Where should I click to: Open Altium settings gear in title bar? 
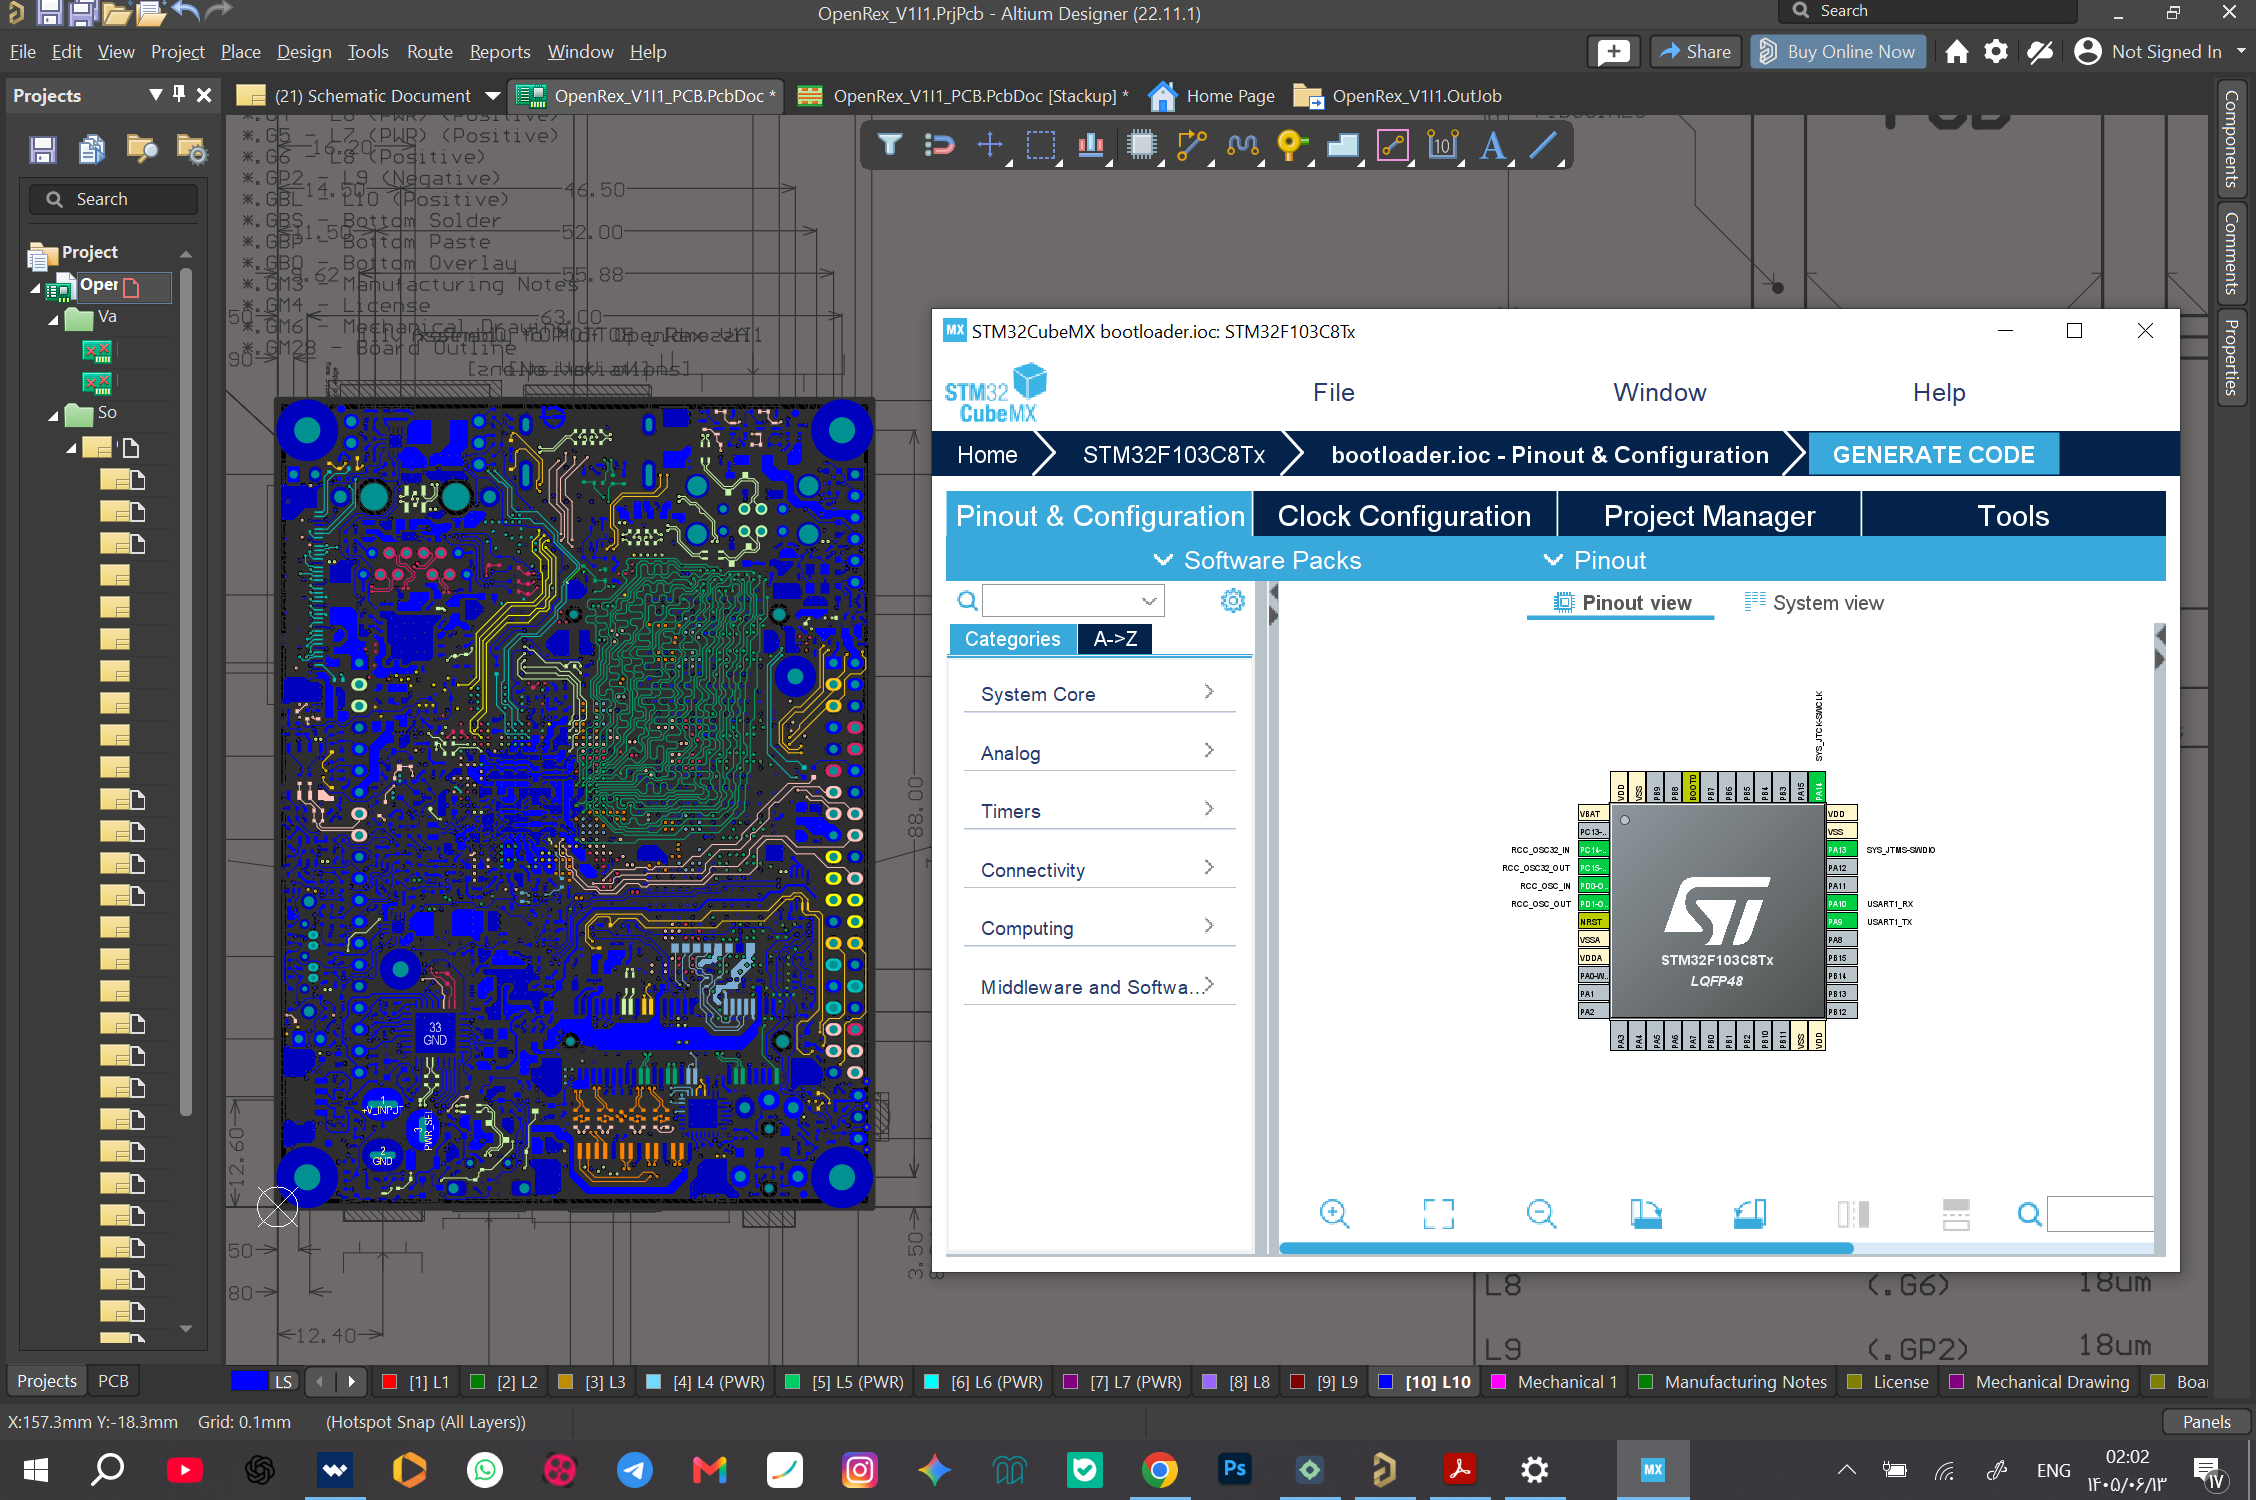1996,52
